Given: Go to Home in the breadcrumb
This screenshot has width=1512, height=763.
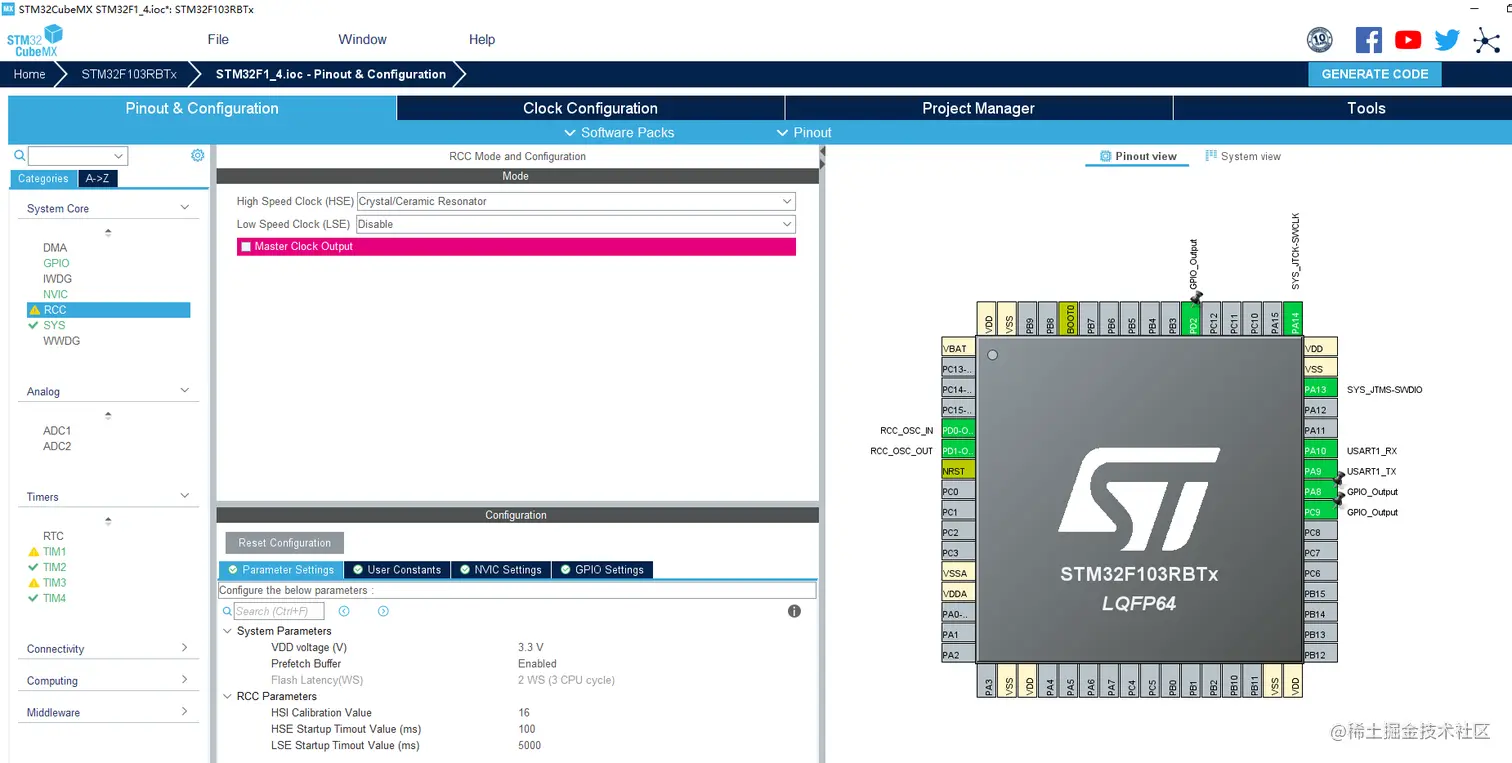Looking at the screenshot, I should (29, 74).
